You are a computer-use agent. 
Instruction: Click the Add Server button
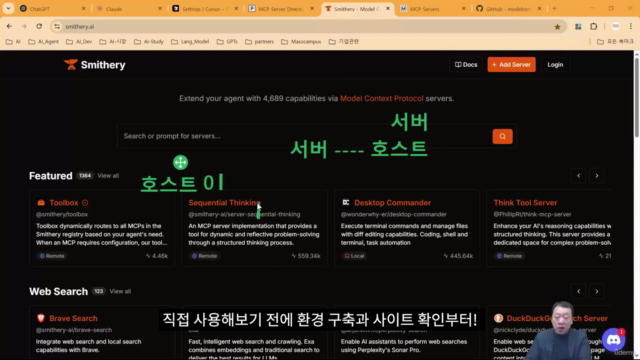511,65
